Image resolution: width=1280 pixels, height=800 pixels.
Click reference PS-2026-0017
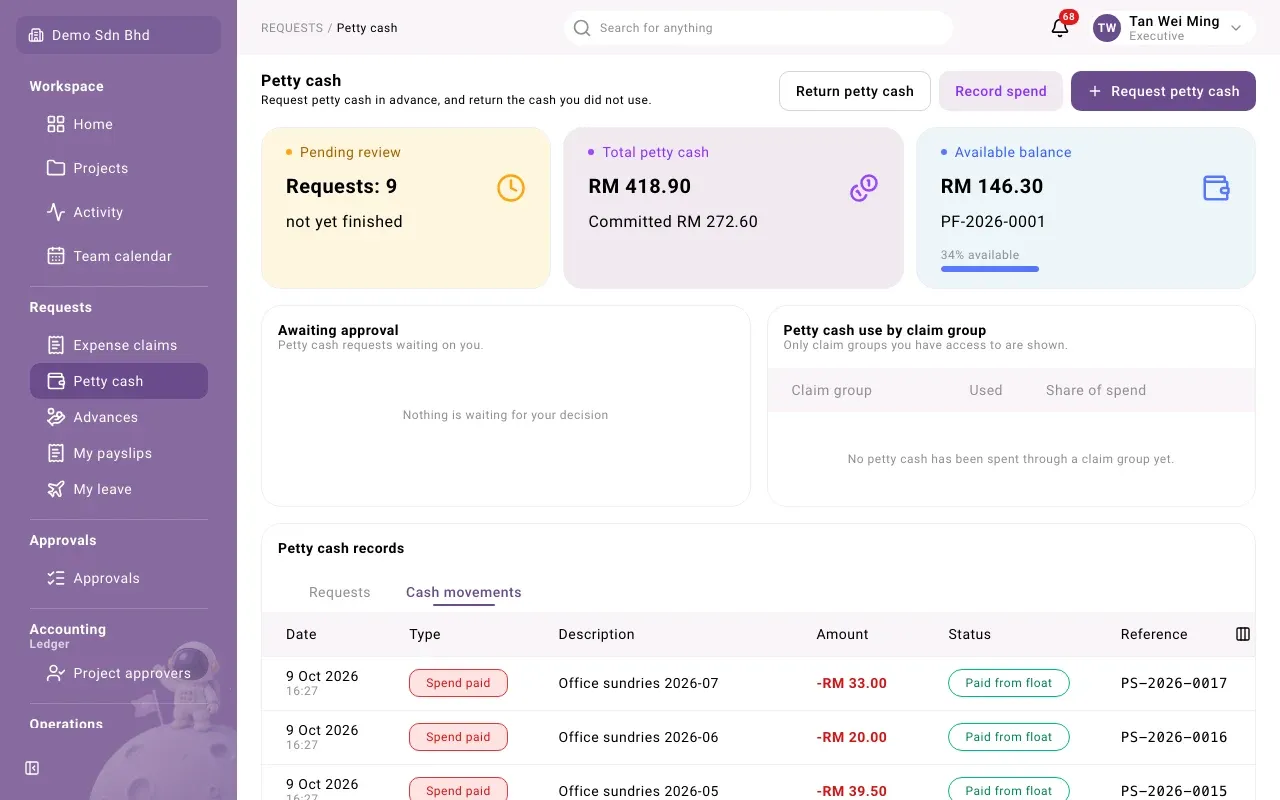point(1174,683)
